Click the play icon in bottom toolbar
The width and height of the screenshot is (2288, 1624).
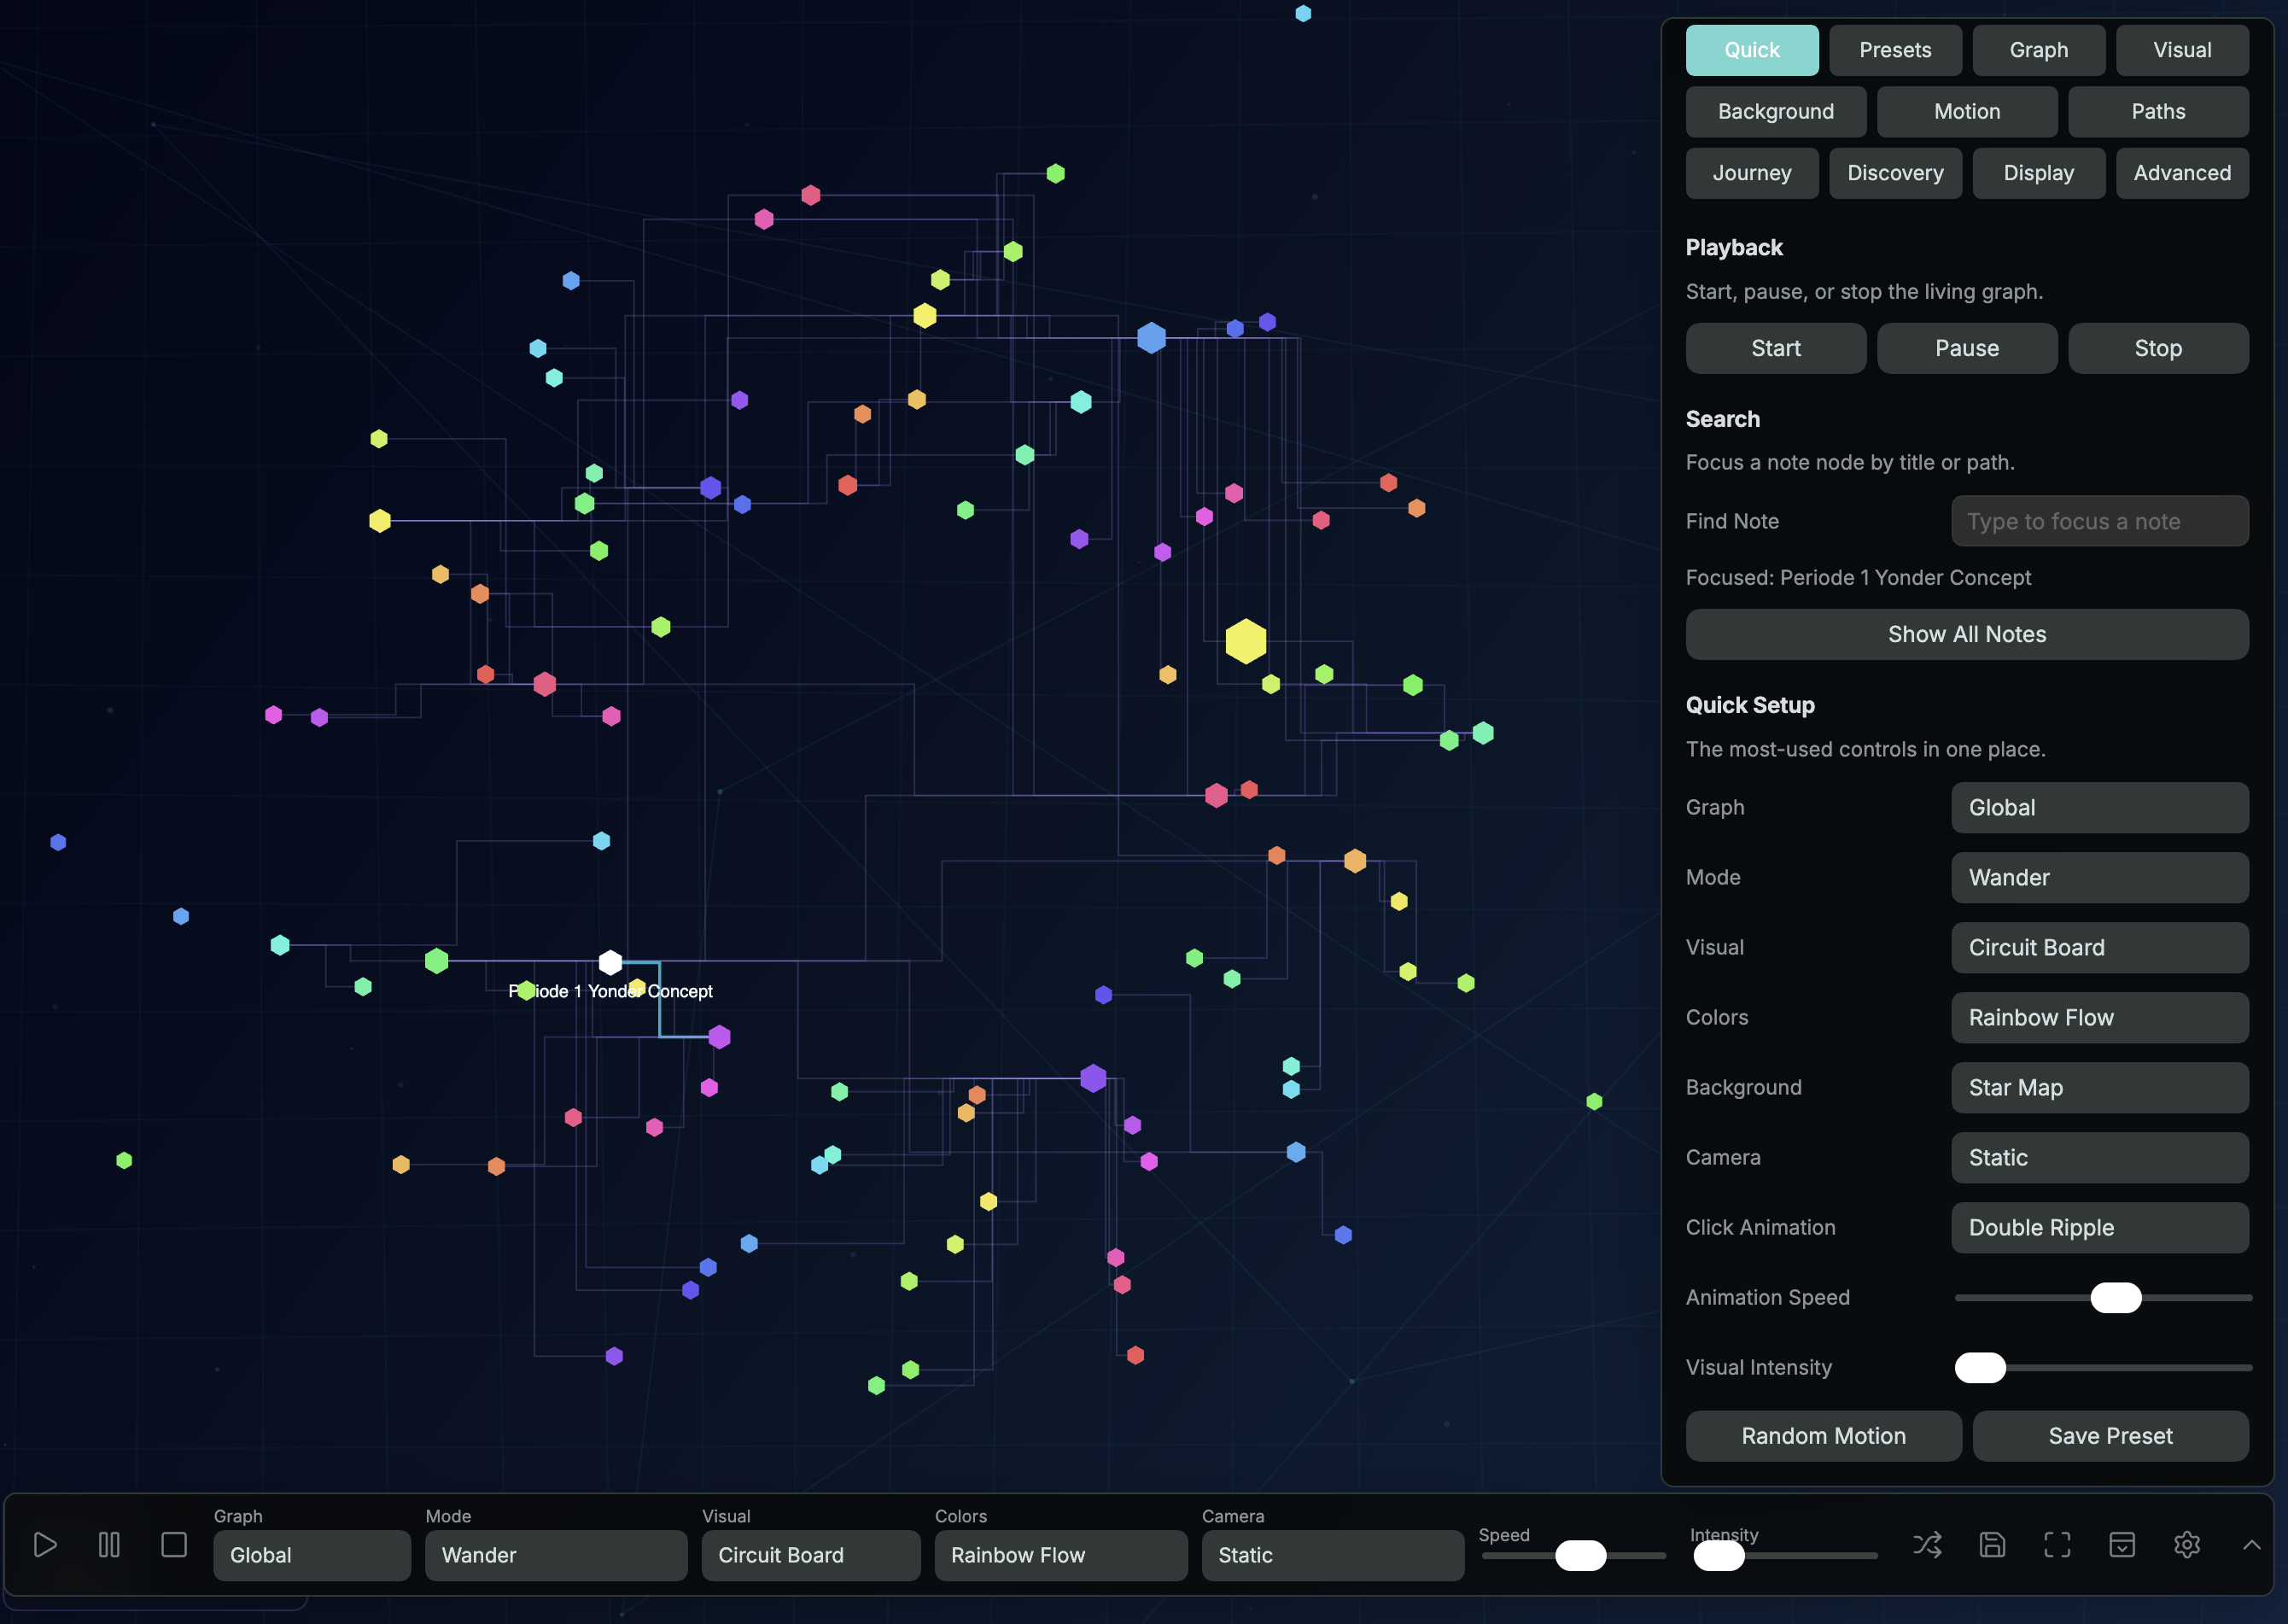tap(45, 1545)
